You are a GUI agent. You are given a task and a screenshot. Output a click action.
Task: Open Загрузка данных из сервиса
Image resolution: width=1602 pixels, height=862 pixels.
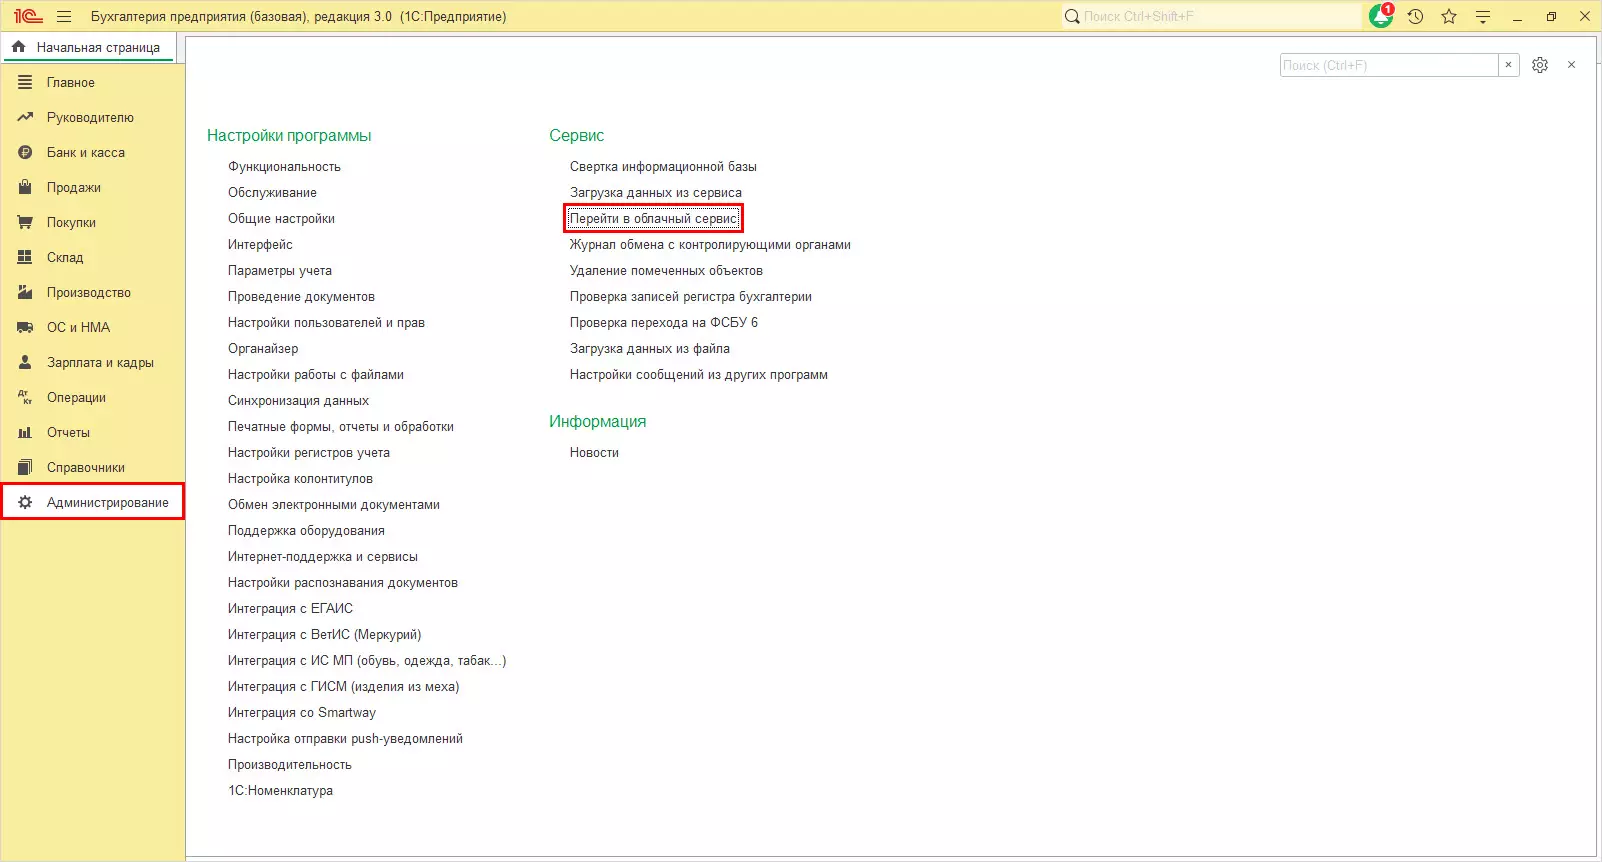(x=656, y=192)
